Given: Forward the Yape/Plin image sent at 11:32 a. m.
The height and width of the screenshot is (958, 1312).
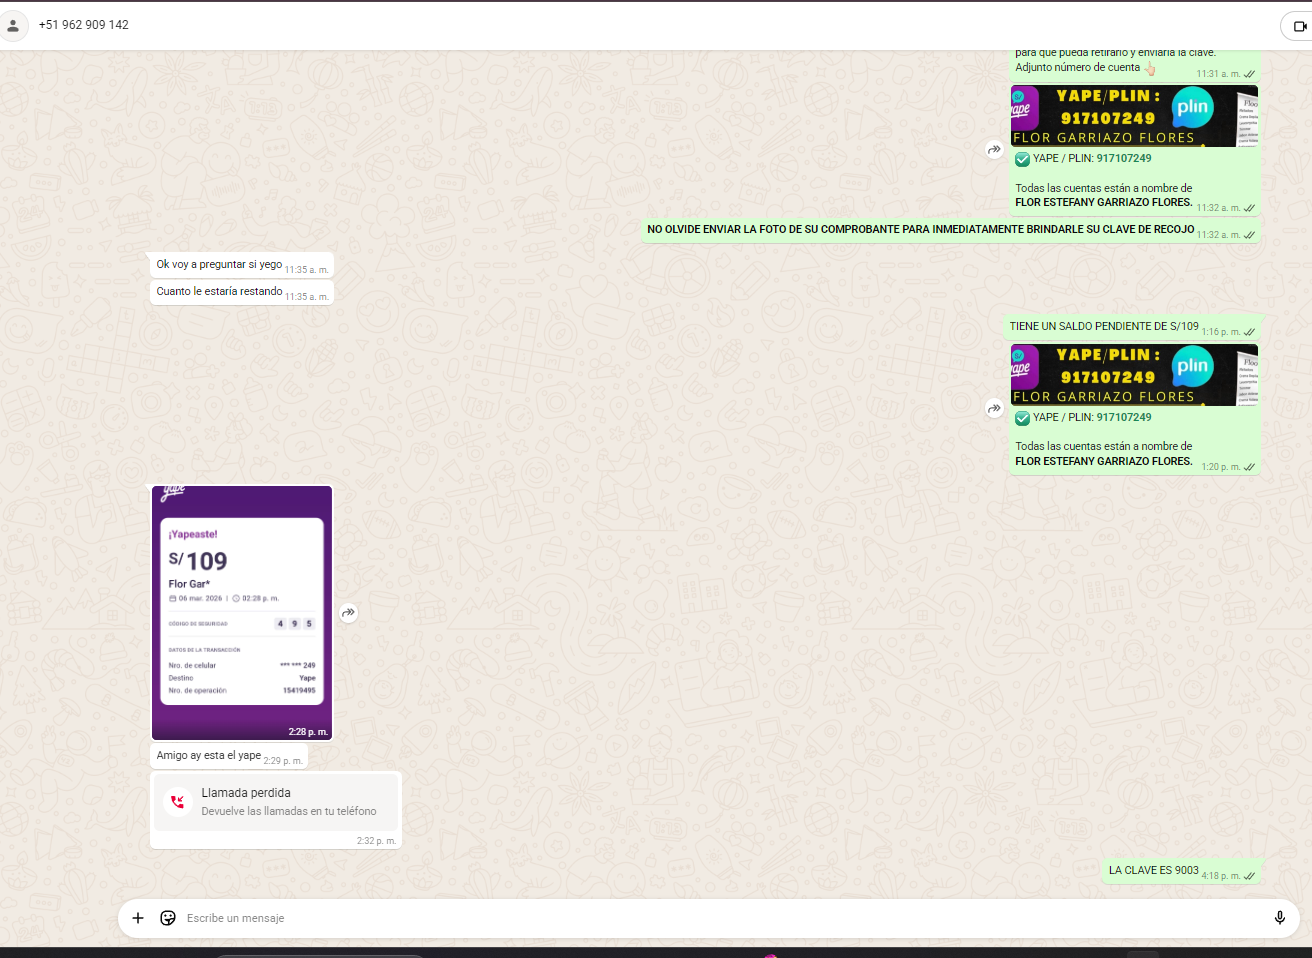Looking at the screenshot, I should pos(994,149).
